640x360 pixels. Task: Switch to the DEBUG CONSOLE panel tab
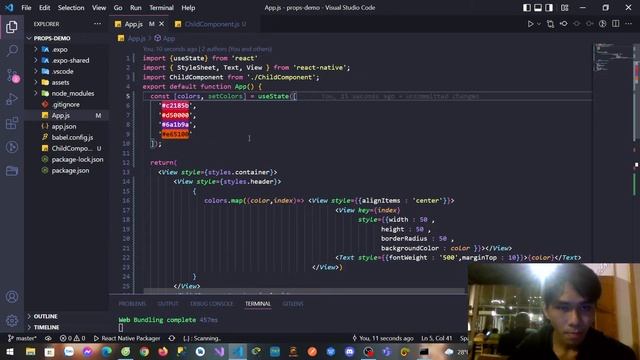pyautogui.click(x=211, y=304)
